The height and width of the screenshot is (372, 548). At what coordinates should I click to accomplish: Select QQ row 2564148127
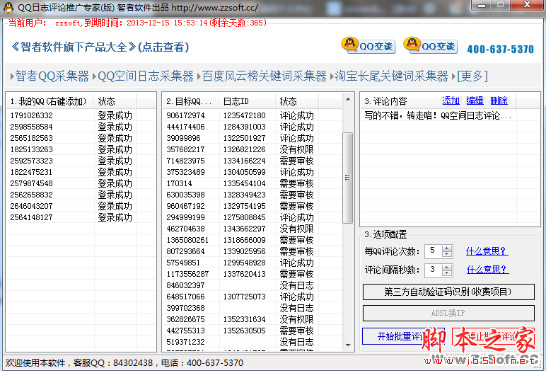[81, 217]
